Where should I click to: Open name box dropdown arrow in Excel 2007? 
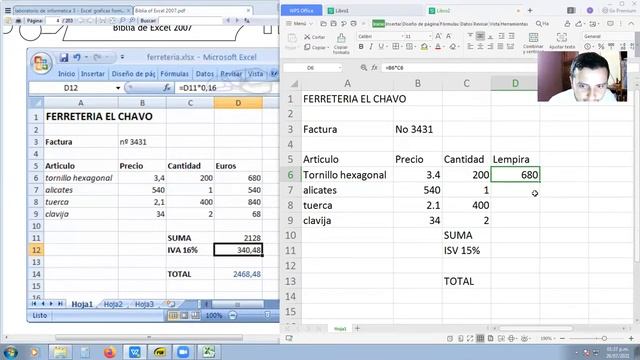pyautogui.click(x=118, y=88)
